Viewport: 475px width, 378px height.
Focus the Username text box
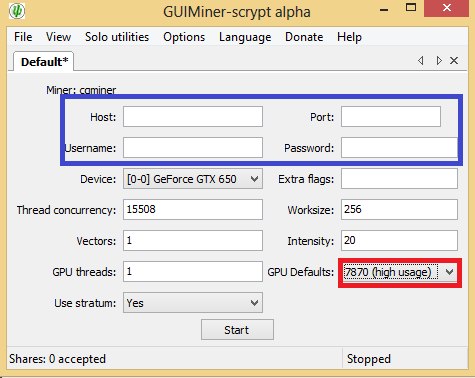tap(193, 147)
